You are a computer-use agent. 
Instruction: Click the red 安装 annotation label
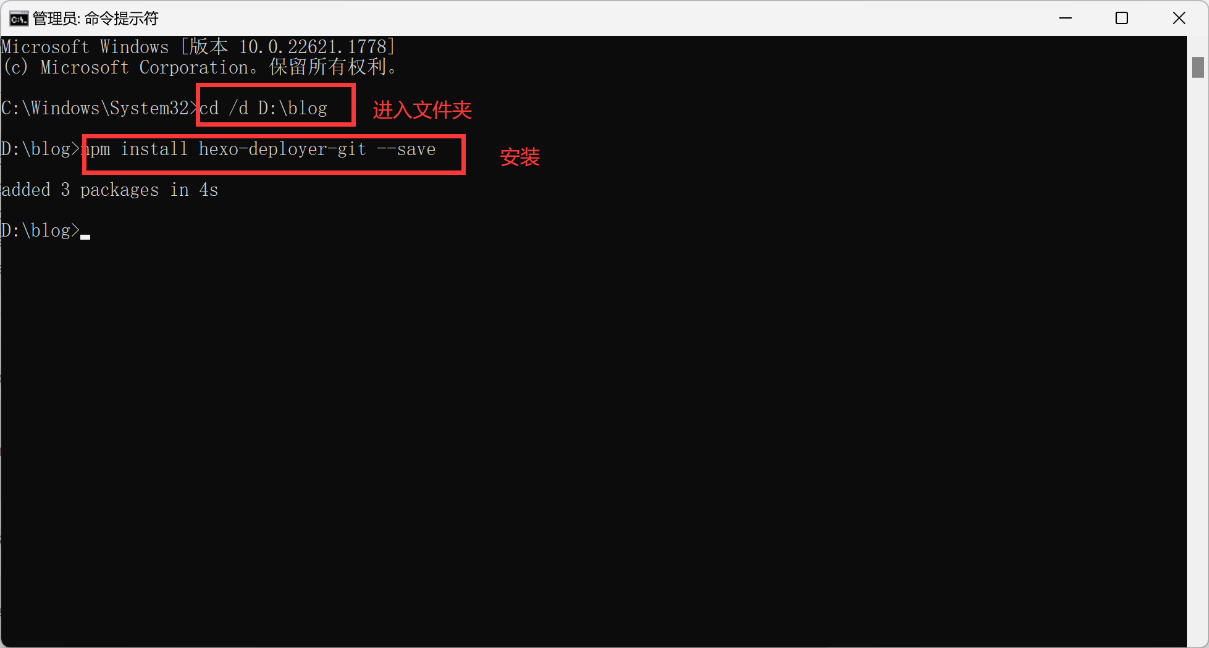tap(520, 157)
